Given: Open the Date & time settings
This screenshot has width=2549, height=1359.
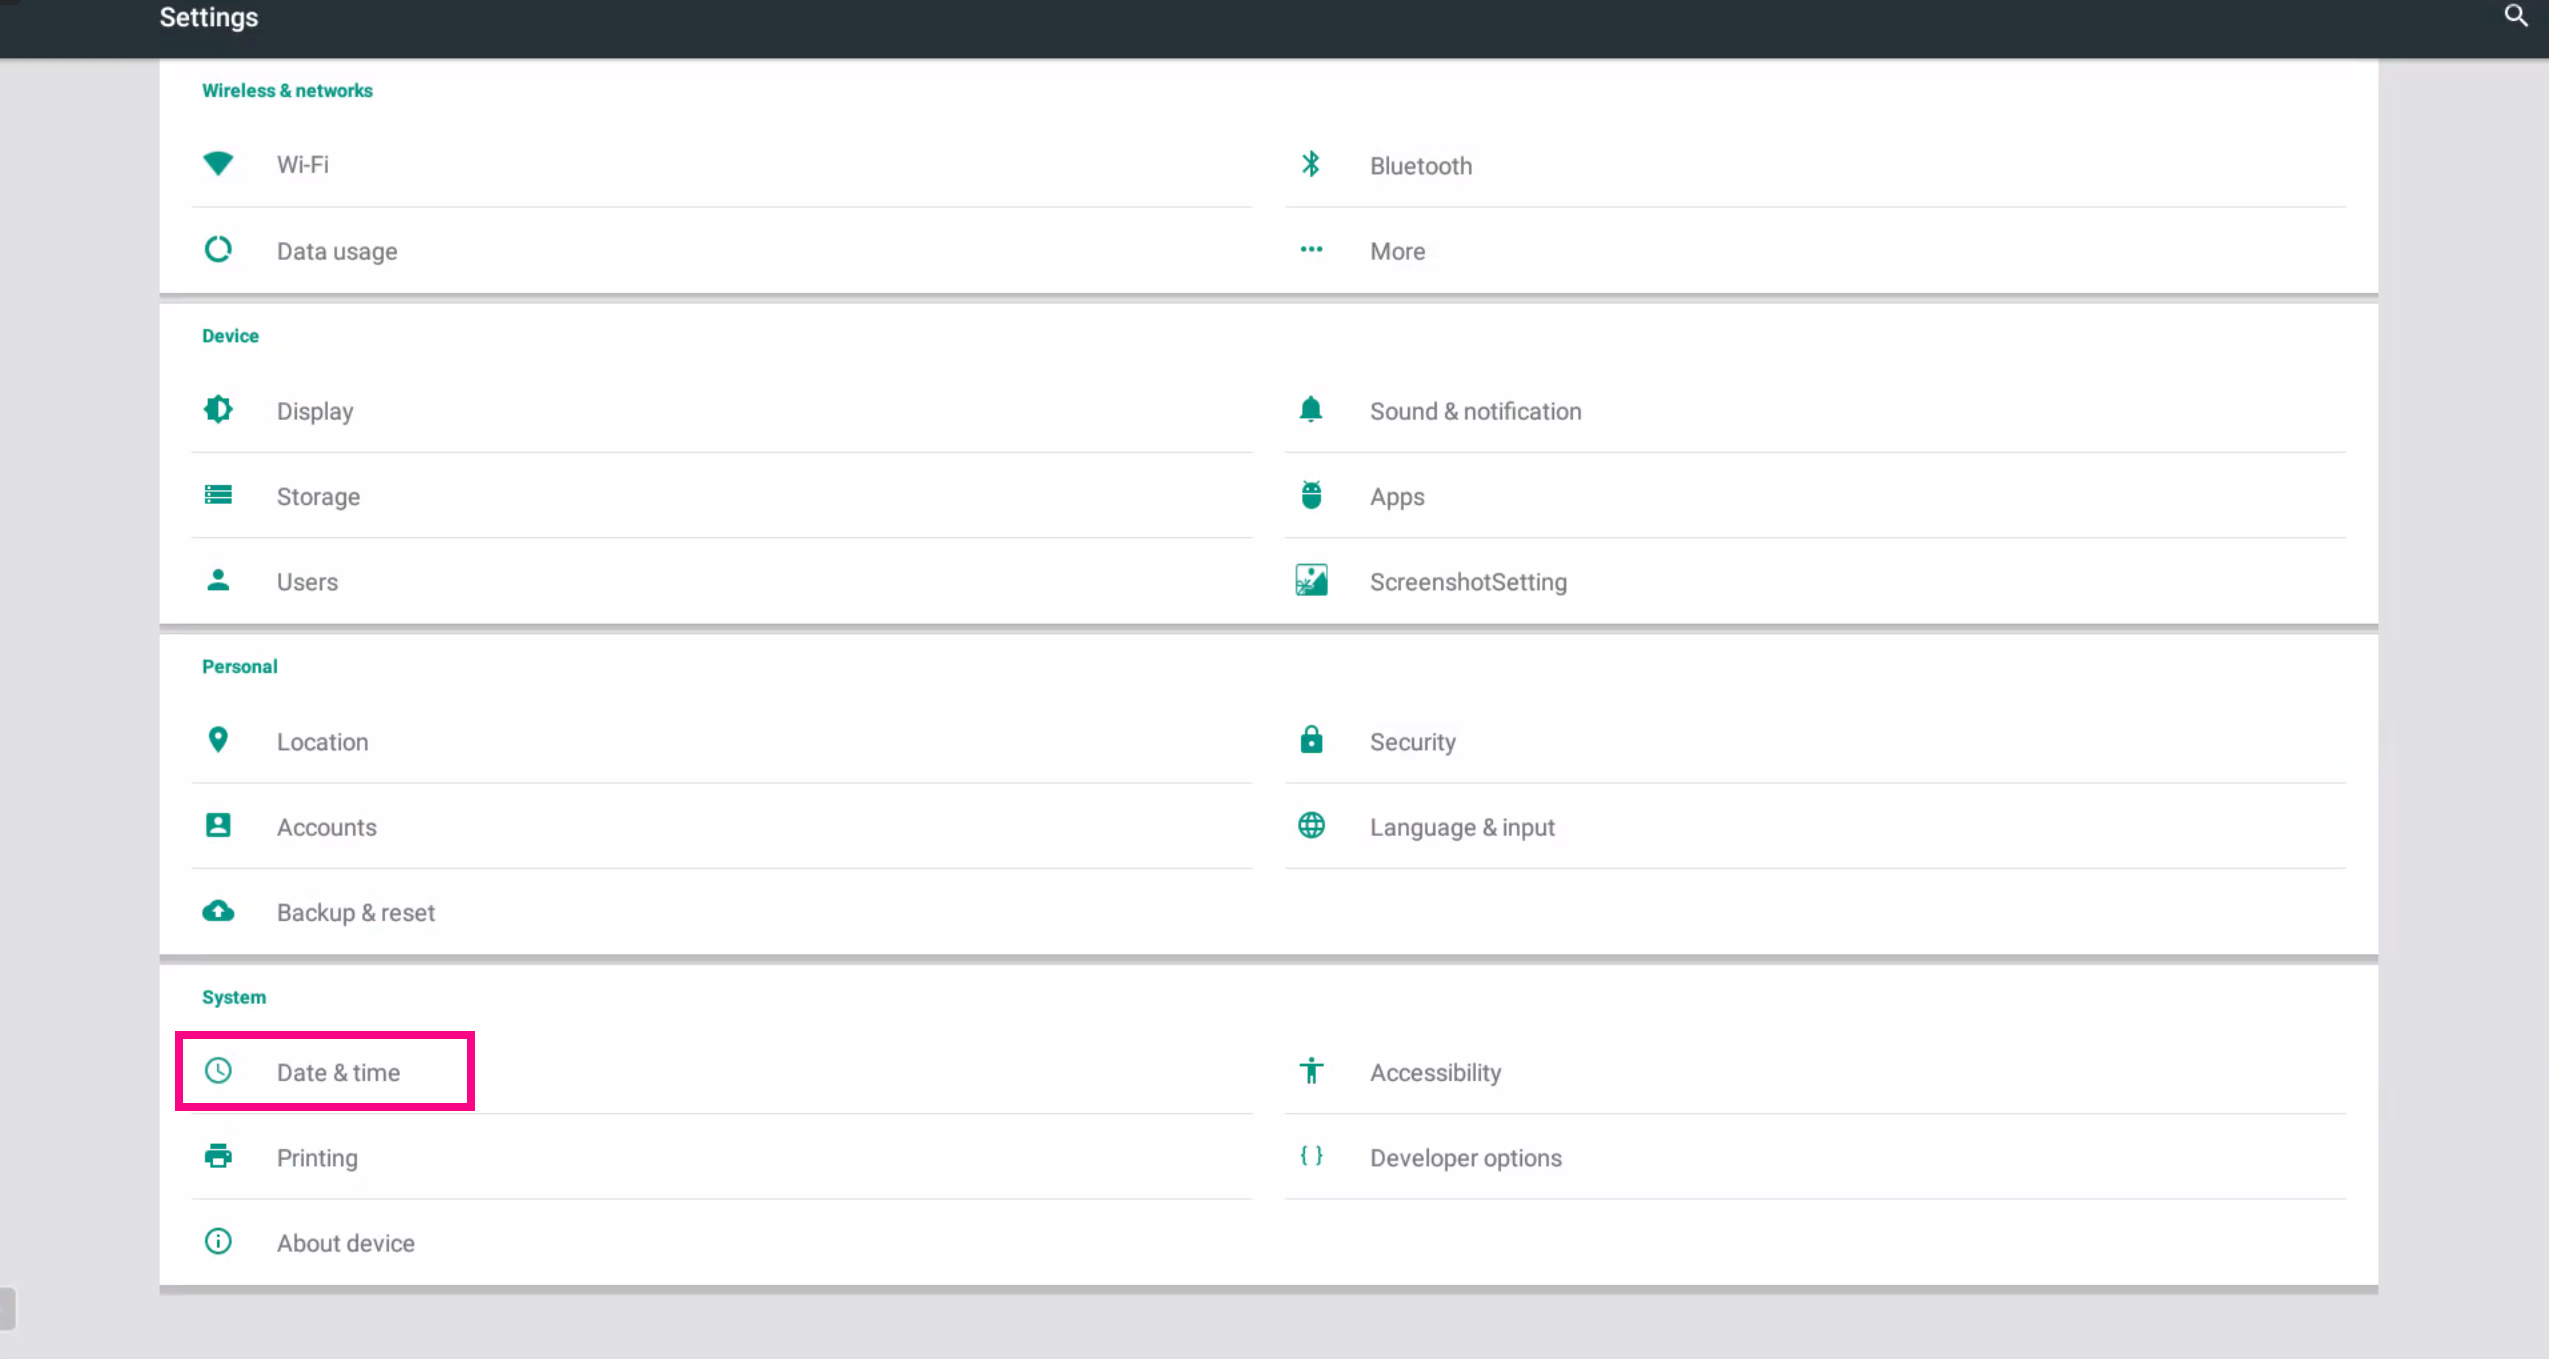Looking at the screenshot, I should [x=338, y=1072].
